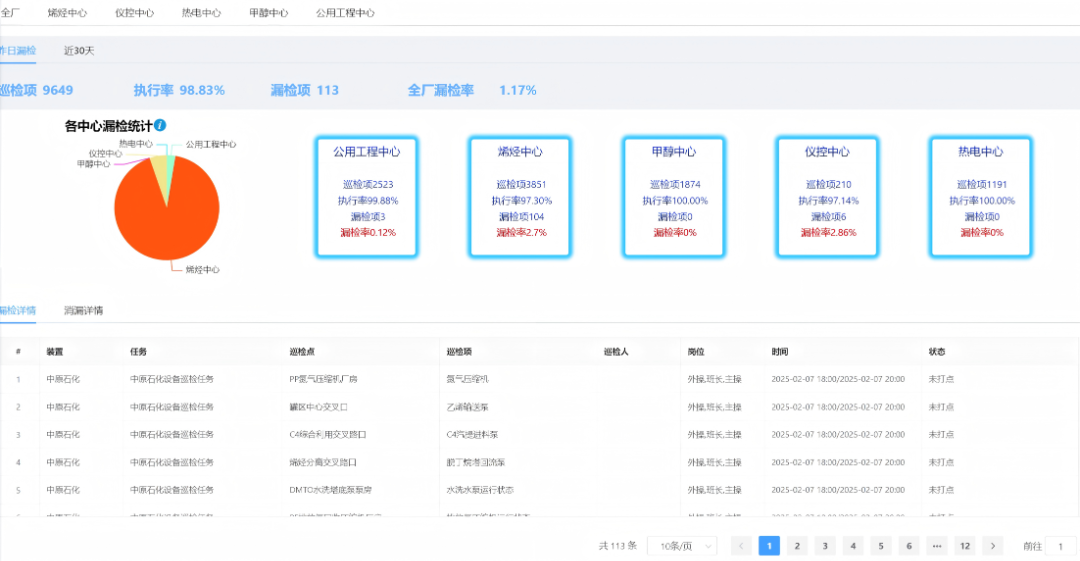Click the 巡检人 column header
This screenshot has height=561, width=1080.
(x=616, y=351)
